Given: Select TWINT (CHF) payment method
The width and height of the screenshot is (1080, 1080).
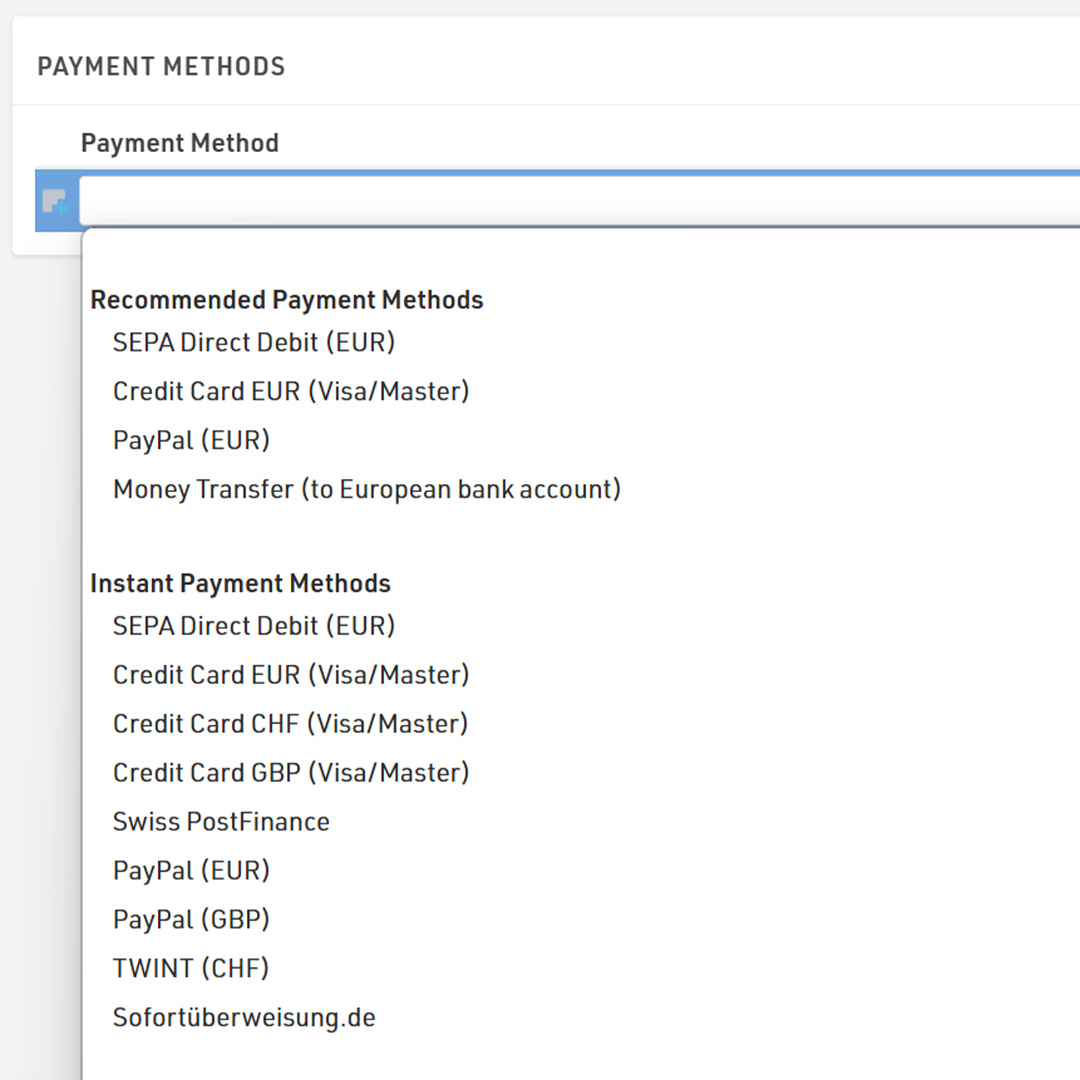Looking at the screenshot, I should tap(190, 968).
